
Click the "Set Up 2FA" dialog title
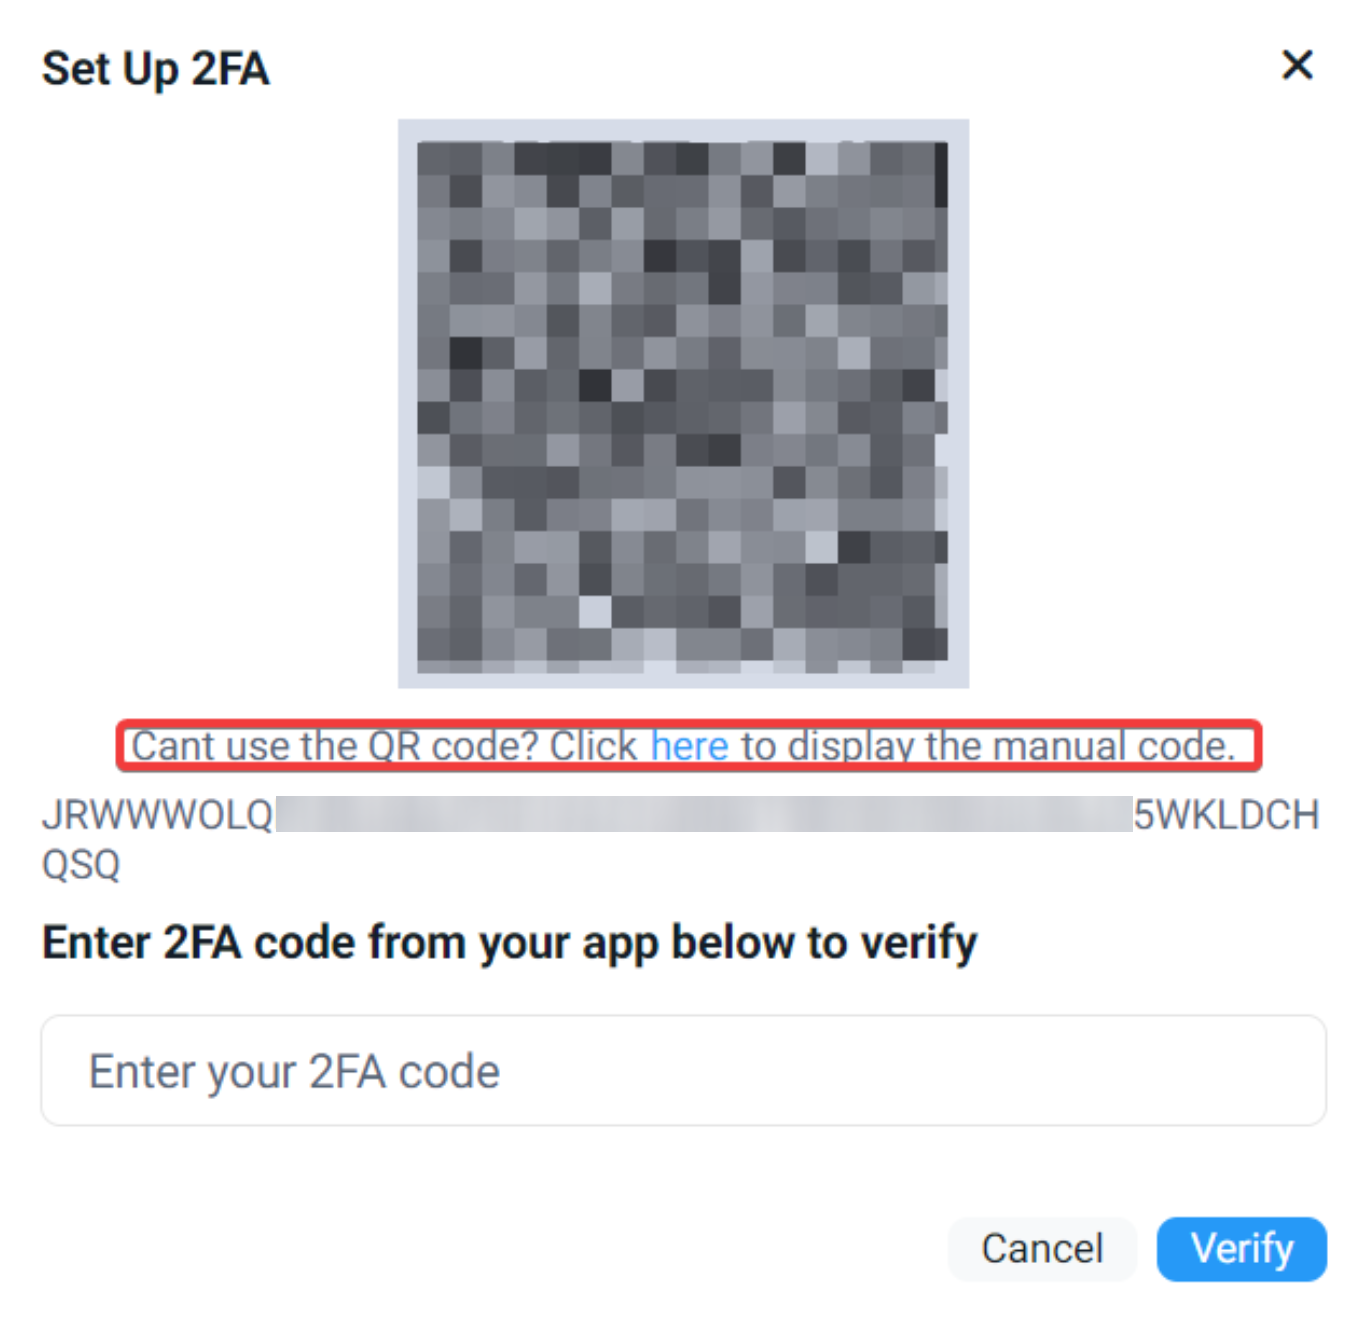point(155,69)
